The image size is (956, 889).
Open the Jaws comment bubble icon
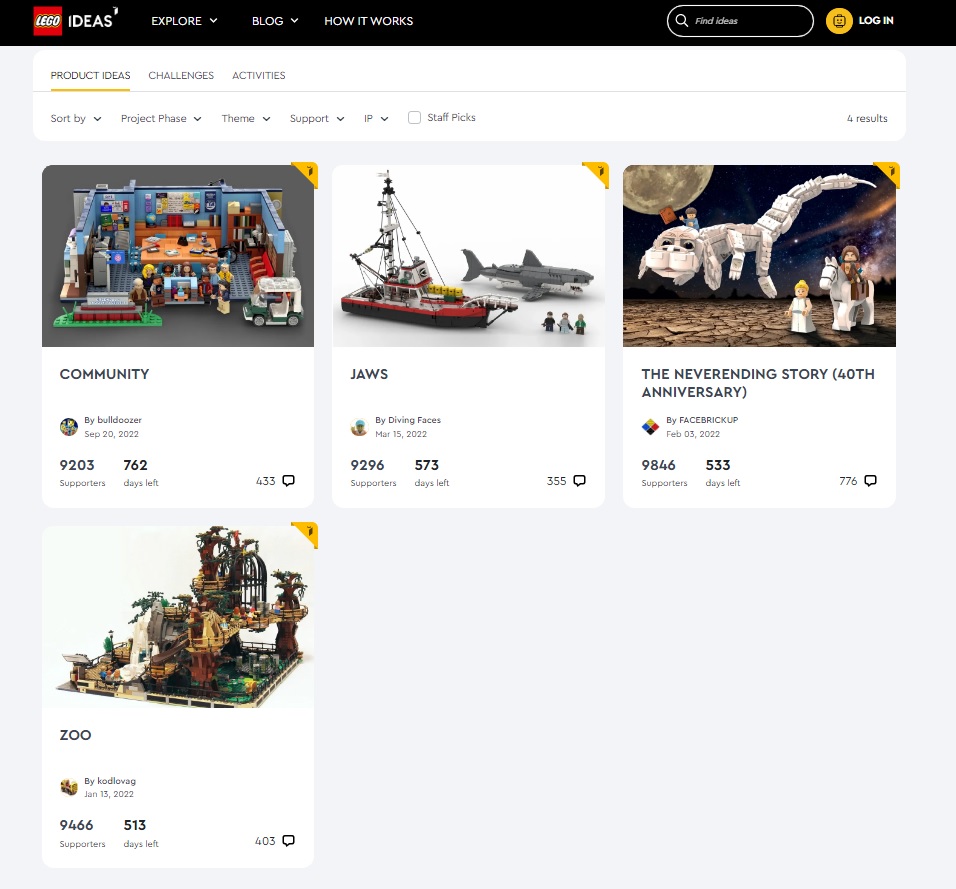pos(579,480)
